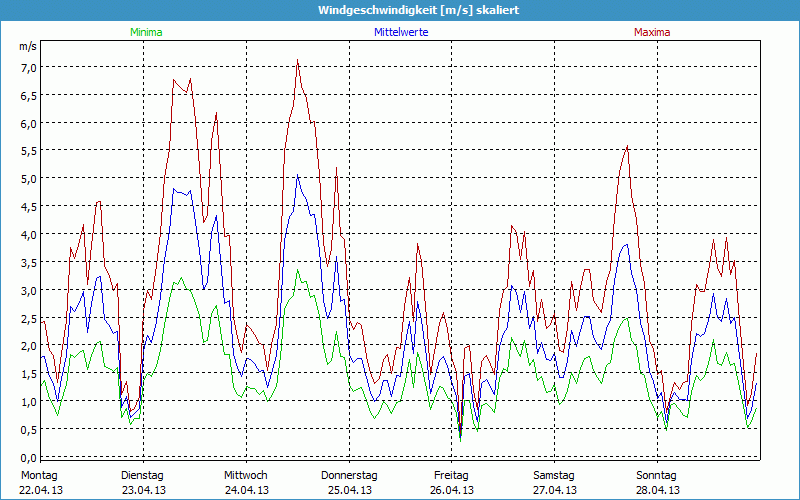Click the 0,5 y-axis value

[28, 430]
